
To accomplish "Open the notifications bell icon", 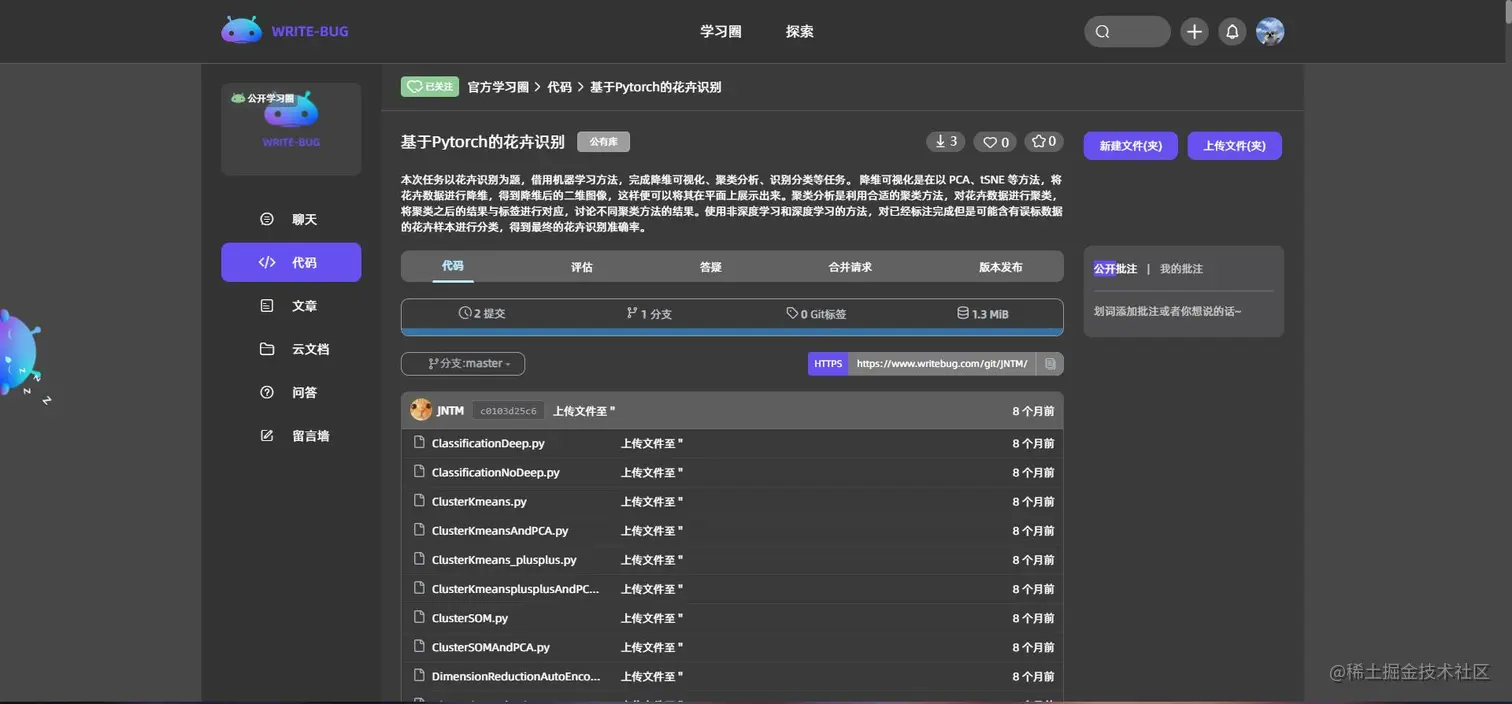I will (1232, 32).
